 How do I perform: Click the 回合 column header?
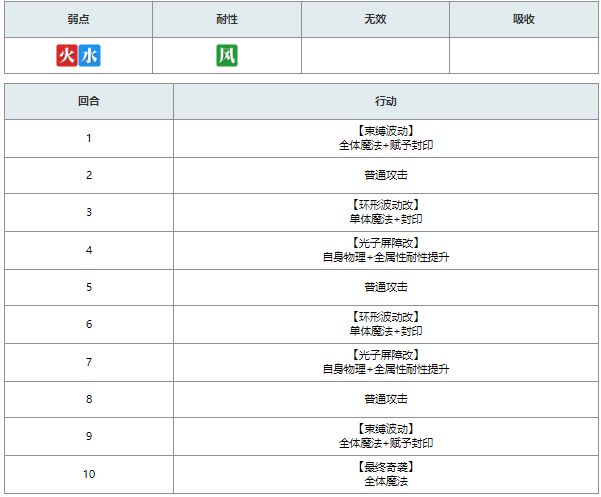pyautogui.click(x=89, y=101)
